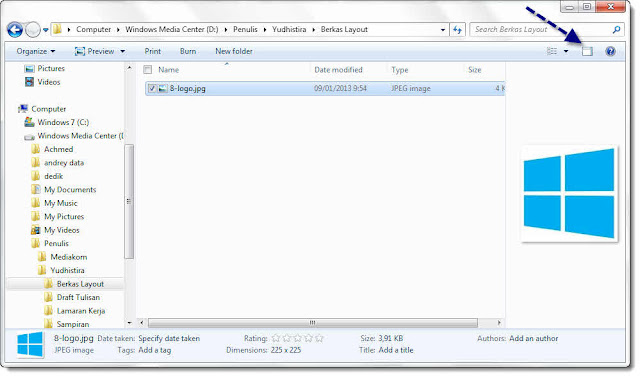Viewport: 640px width, 377px height.
Task: Click navigation pane scroll up arrow
Action: click(x=129, y=68)
